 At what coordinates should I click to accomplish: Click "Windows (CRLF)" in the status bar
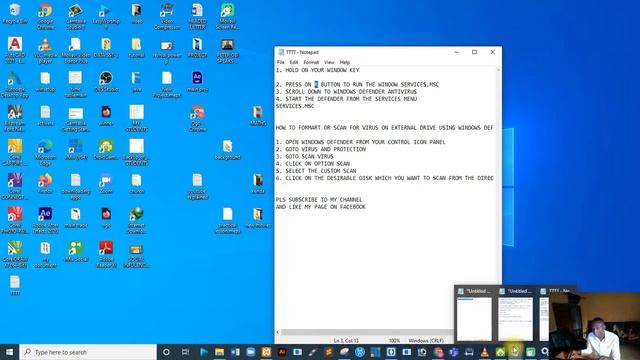coord(426,340)
